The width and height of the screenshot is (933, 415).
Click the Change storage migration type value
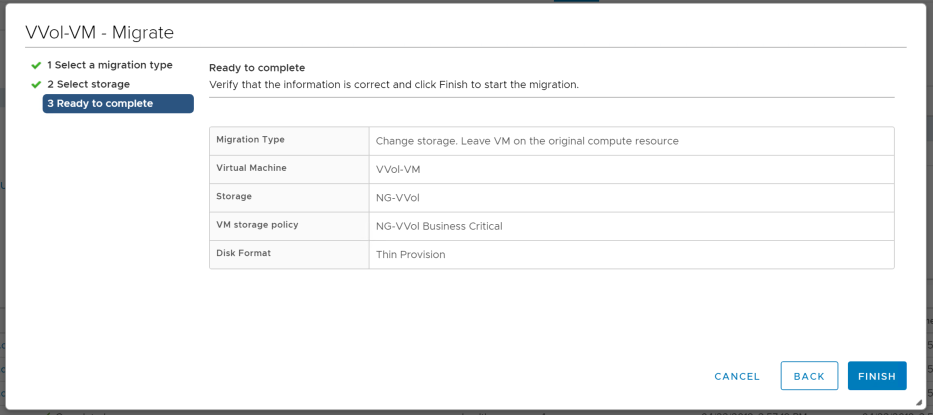527,141
